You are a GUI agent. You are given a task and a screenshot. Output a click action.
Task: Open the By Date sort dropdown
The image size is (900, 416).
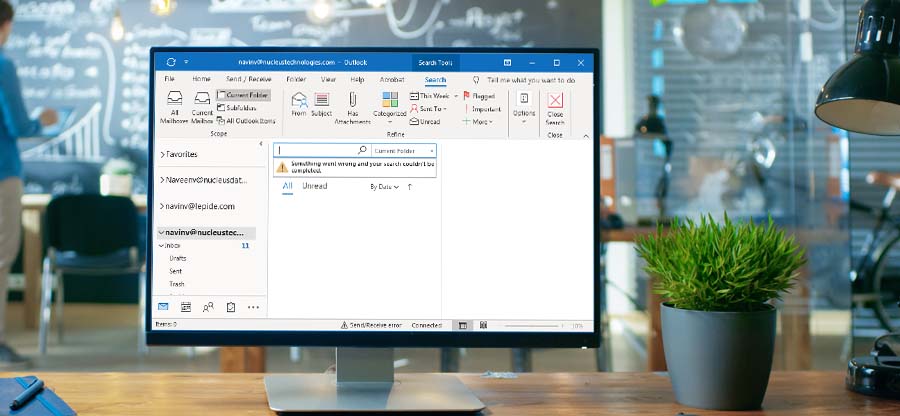[385, 187]
